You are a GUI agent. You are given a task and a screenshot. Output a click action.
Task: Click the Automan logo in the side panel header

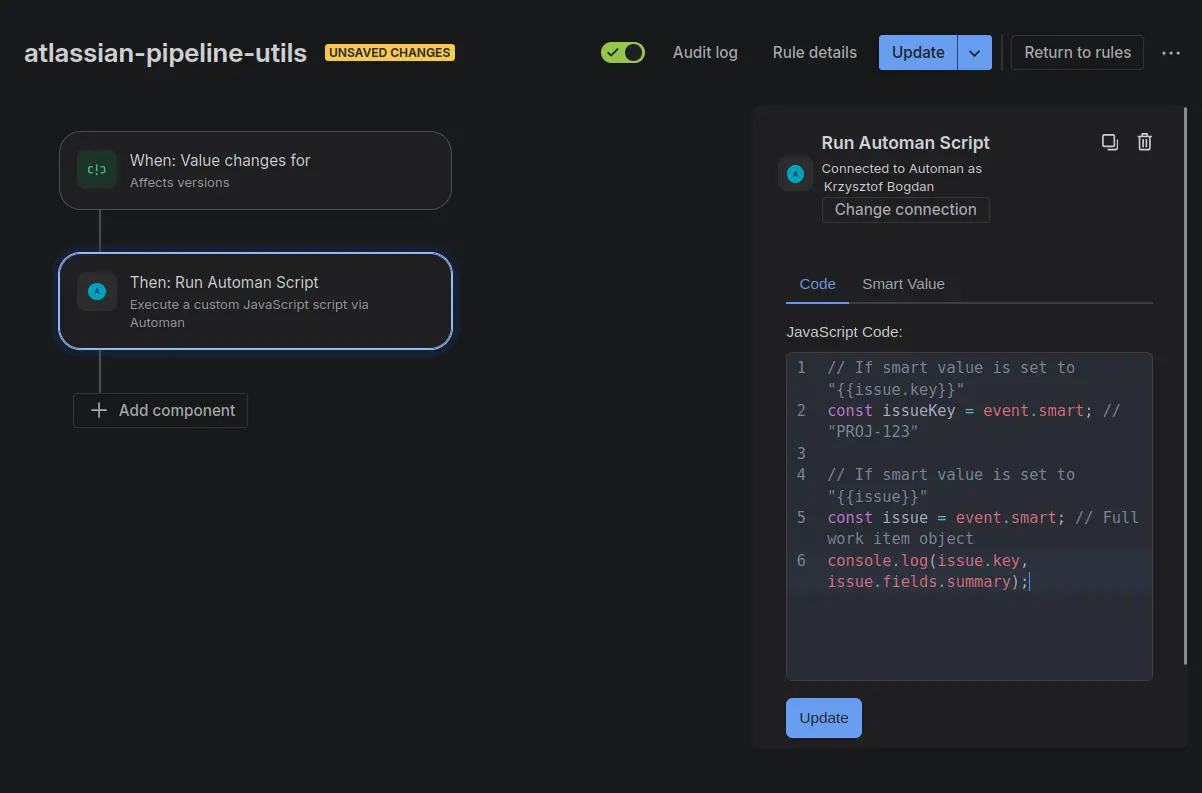(796, 173)
